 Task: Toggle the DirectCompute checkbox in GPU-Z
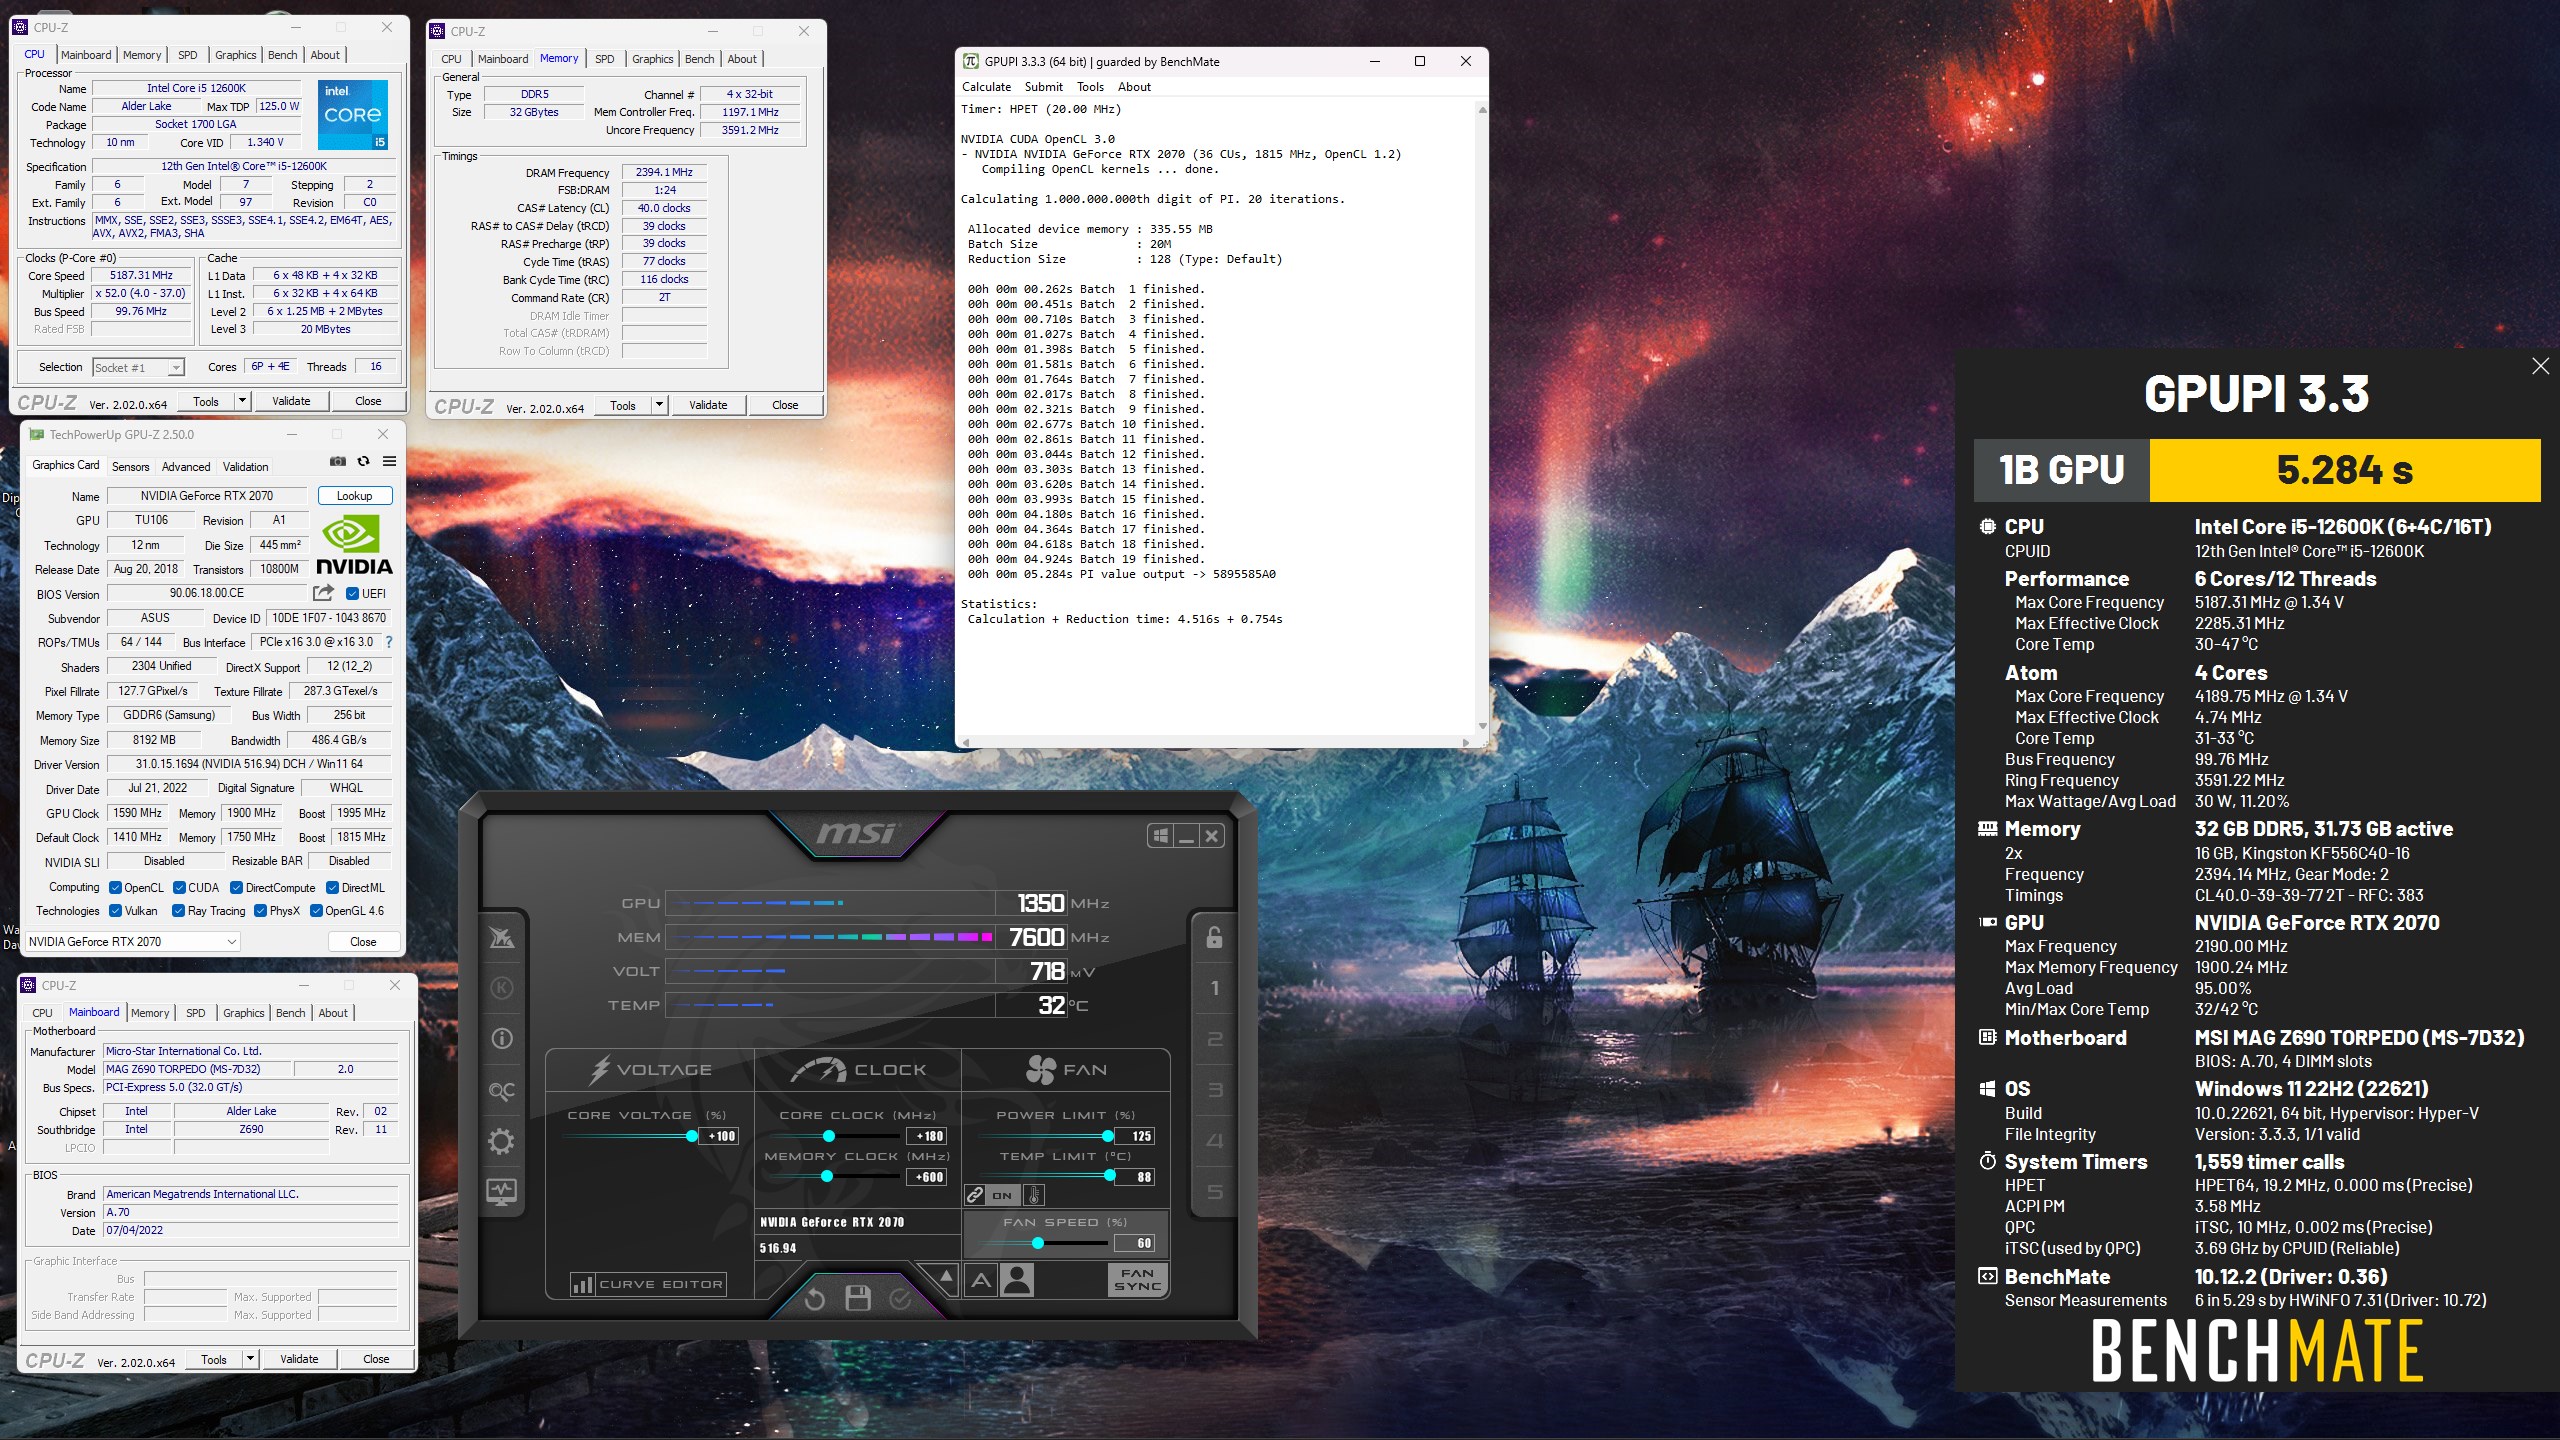coord(237,888)
